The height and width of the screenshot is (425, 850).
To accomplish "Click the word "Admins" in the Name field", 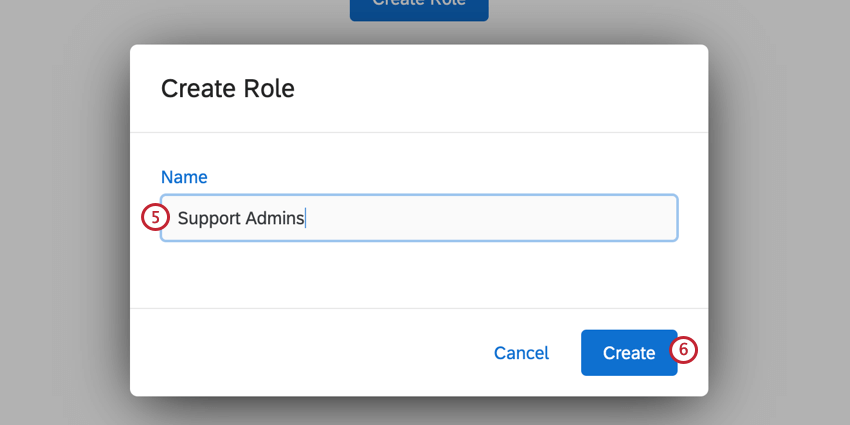I will [x=274, y=218].
